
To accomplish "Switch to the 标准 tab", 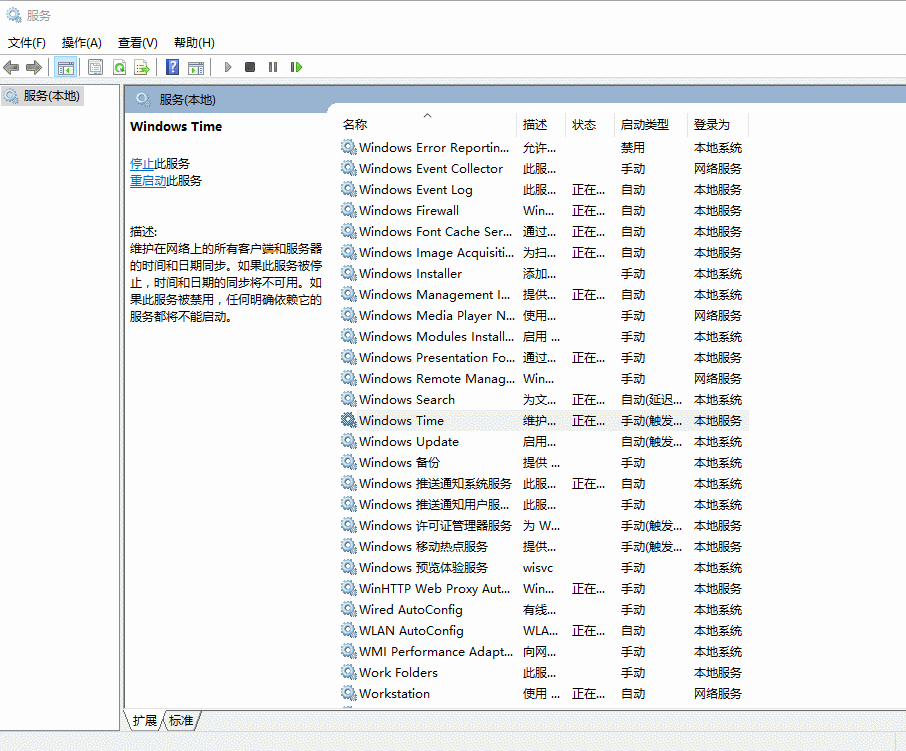I will coord(179,720).
